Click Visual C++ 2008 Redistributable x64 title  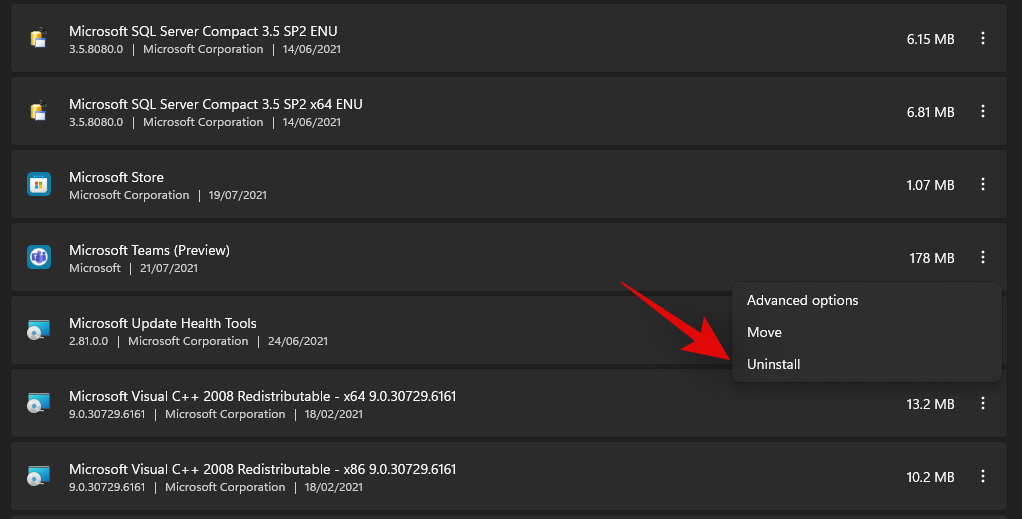(263, 396)
